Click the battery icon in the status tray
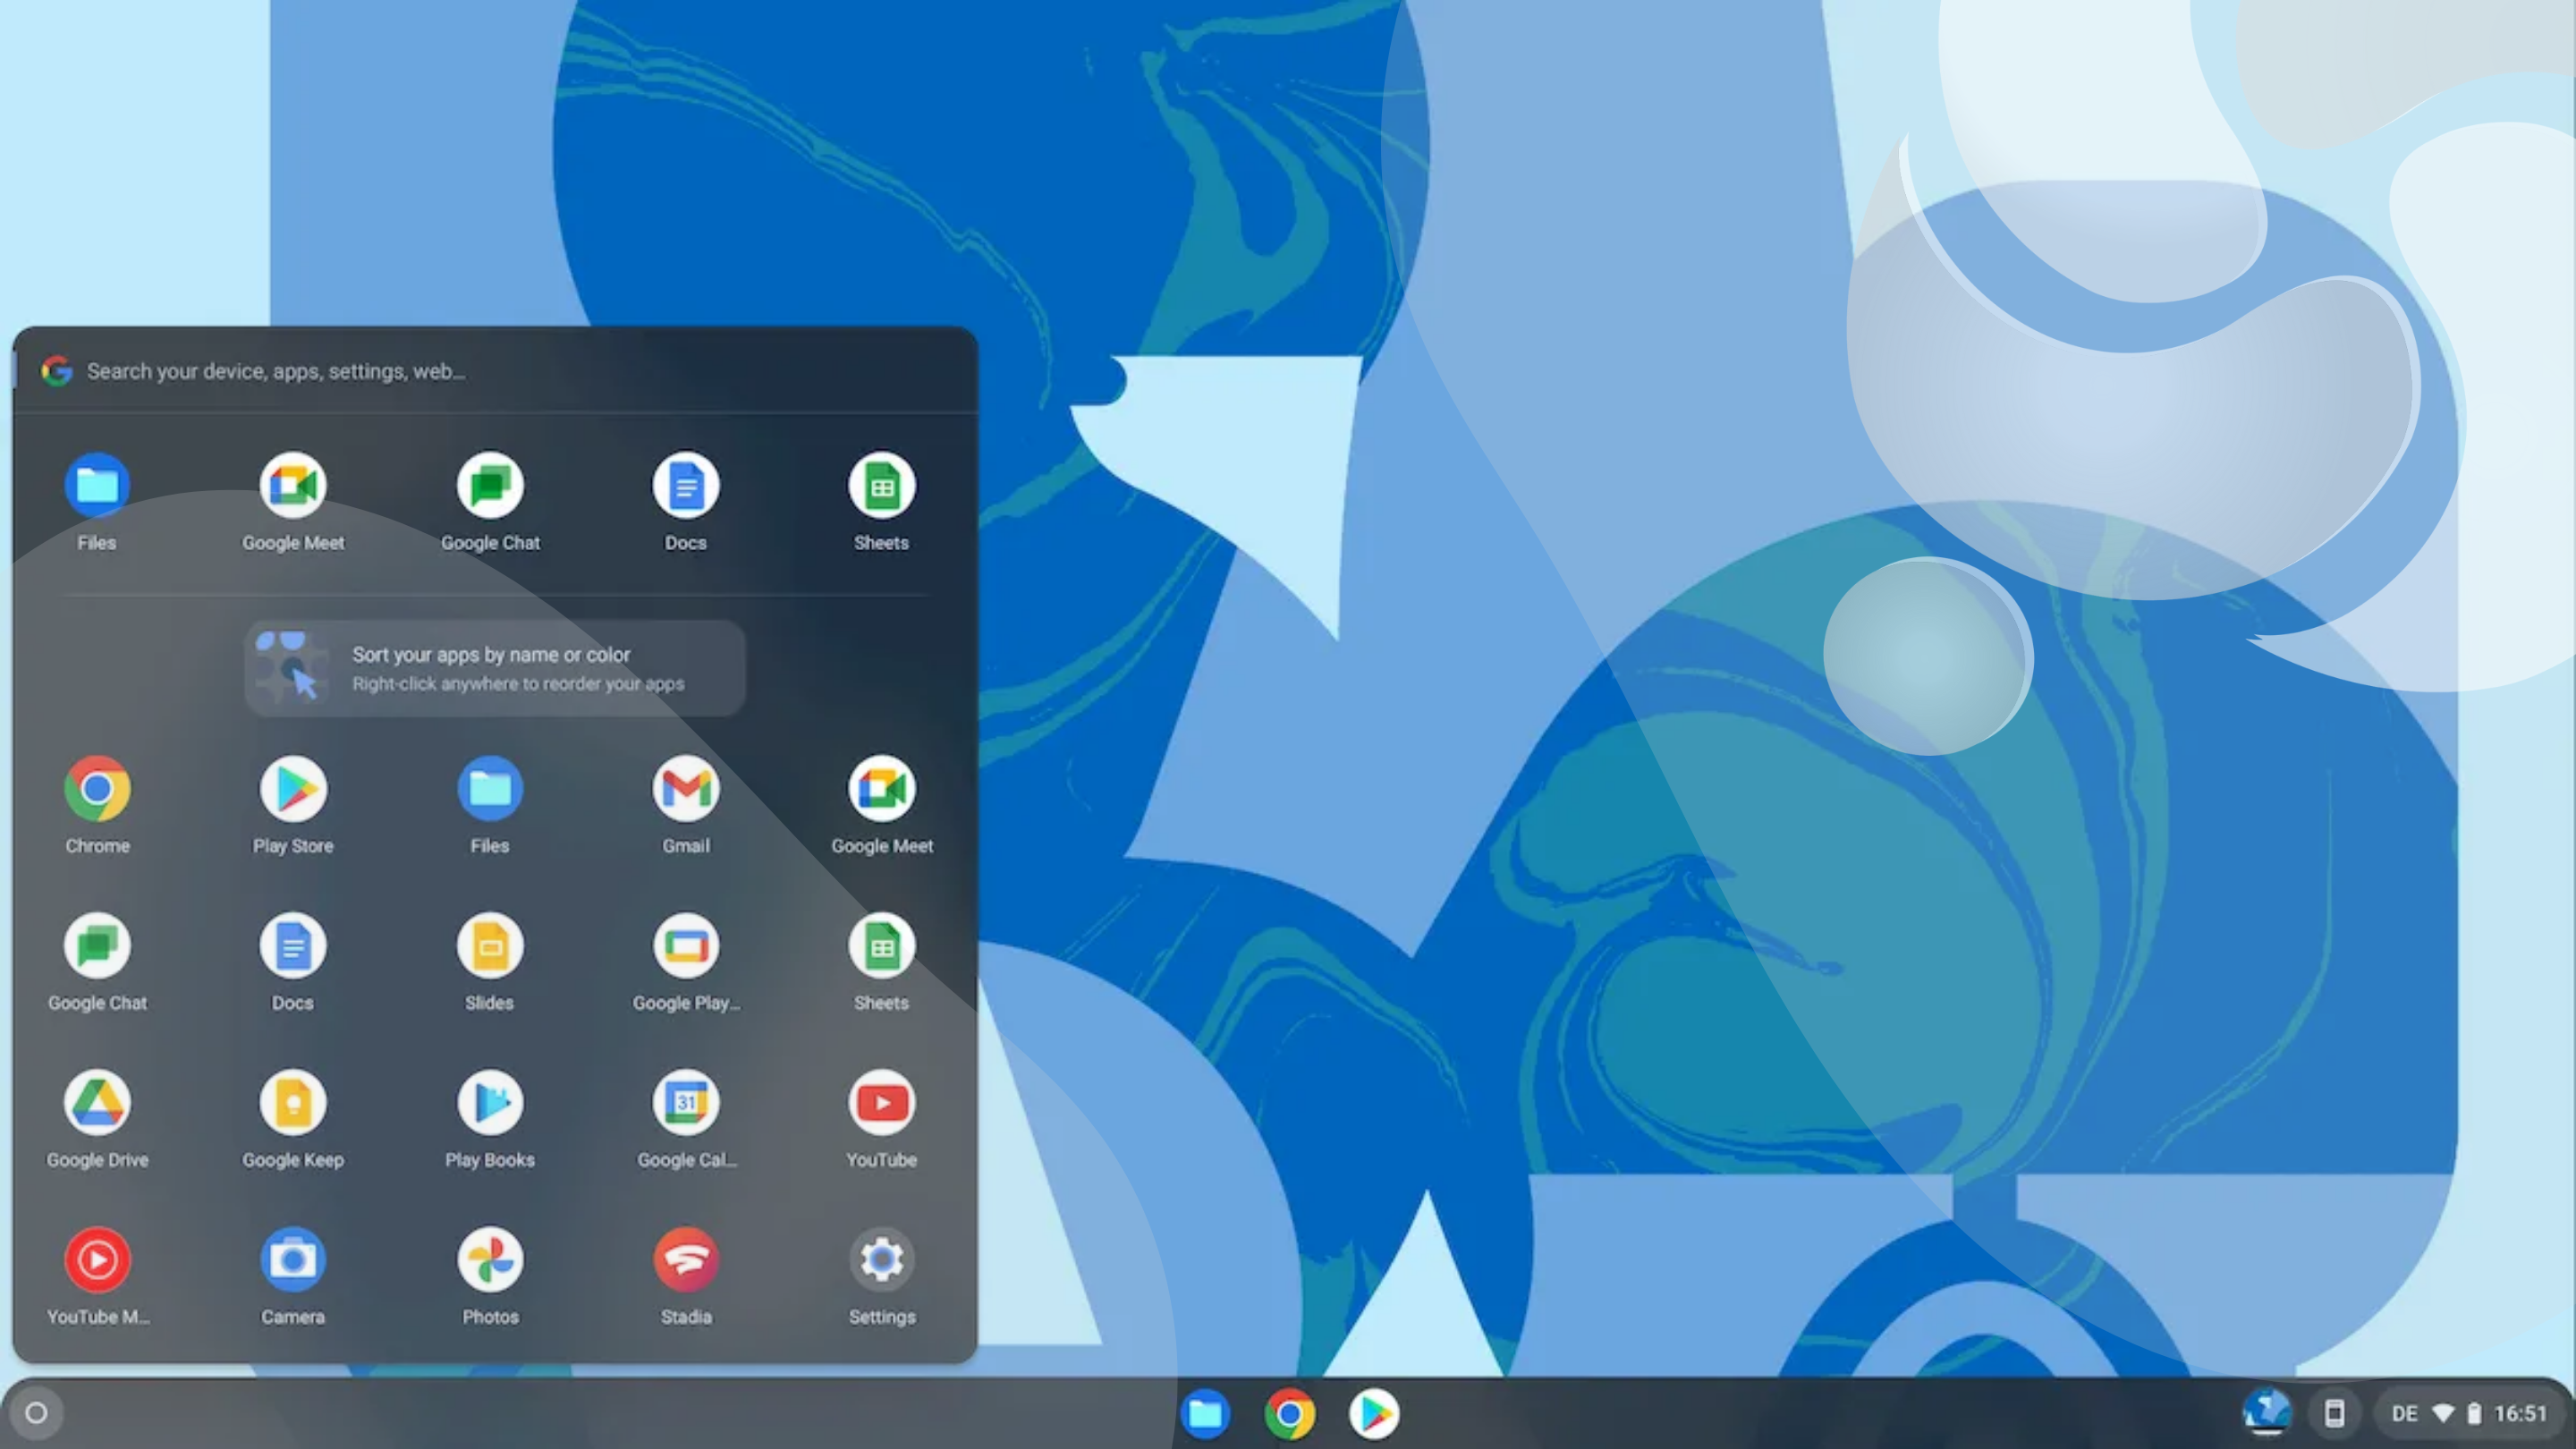 pos(2474,1414)
